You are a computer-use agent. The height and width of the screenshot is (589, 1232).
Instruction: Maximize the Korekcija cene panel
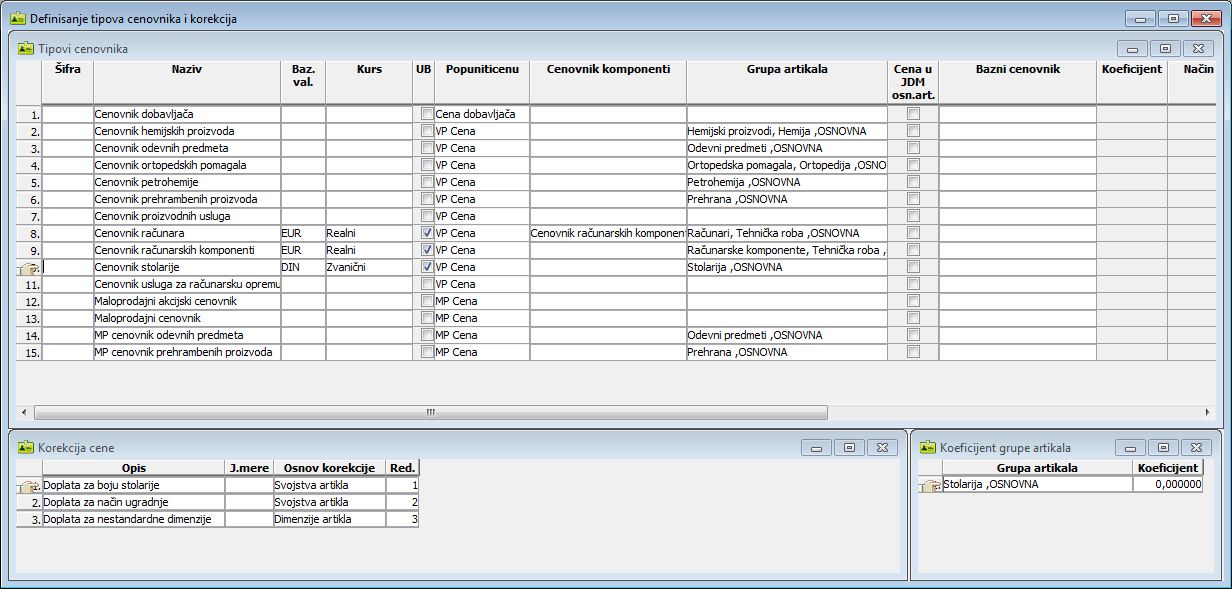(x=848, y=447)
